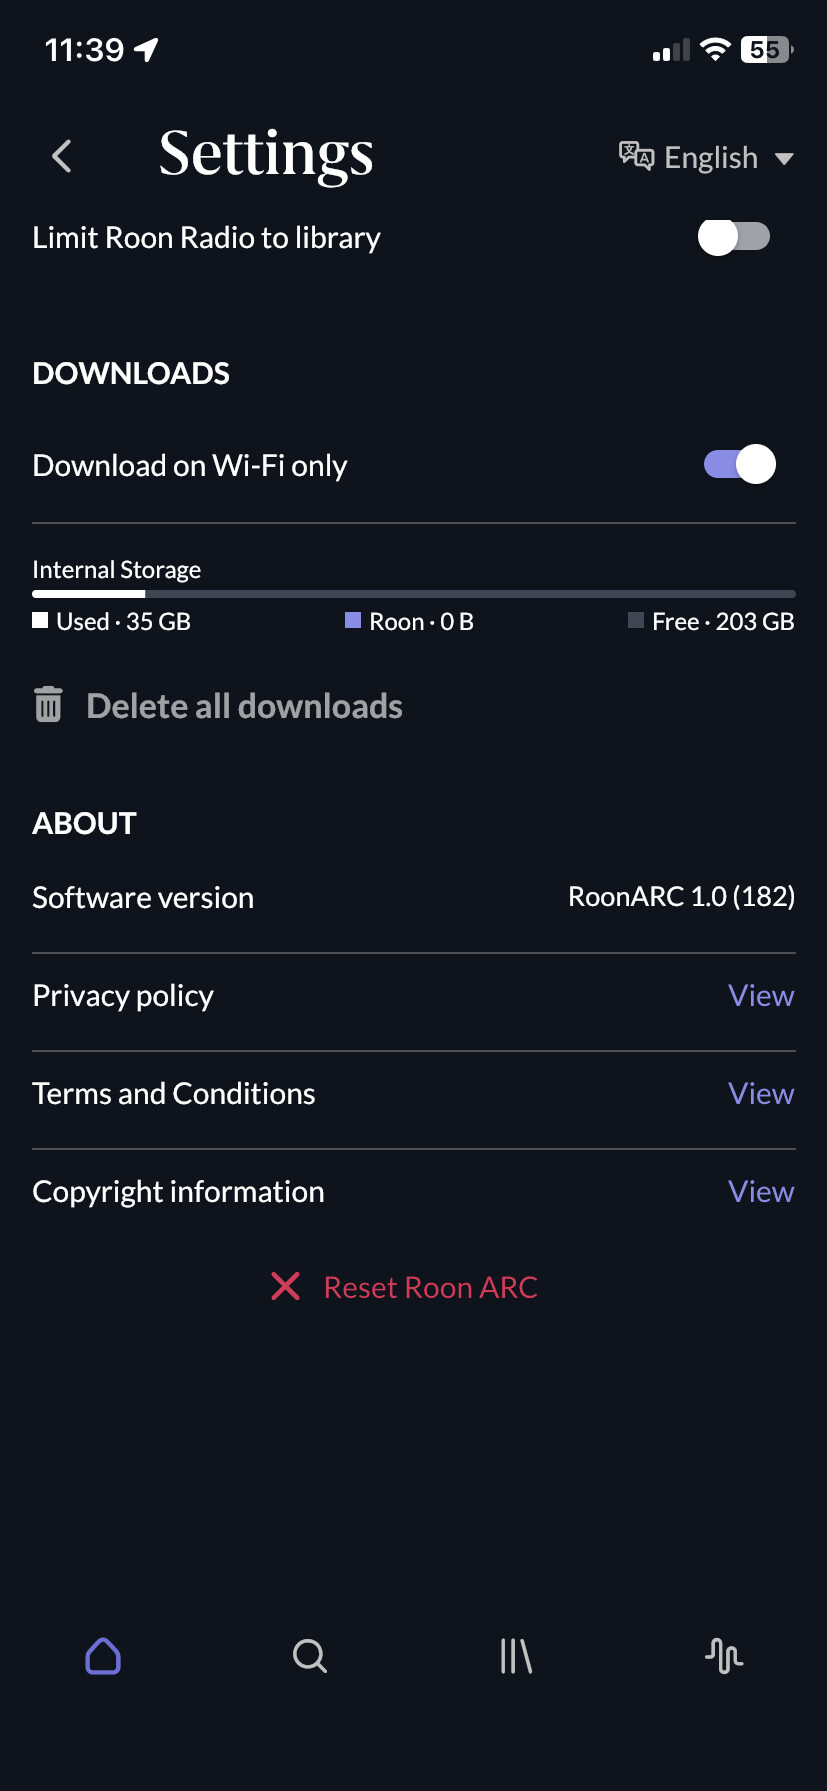View the Privacy policy
The width and height of the screenshot is (827, 1791).
pyautogui.click(x=760, y=995)
